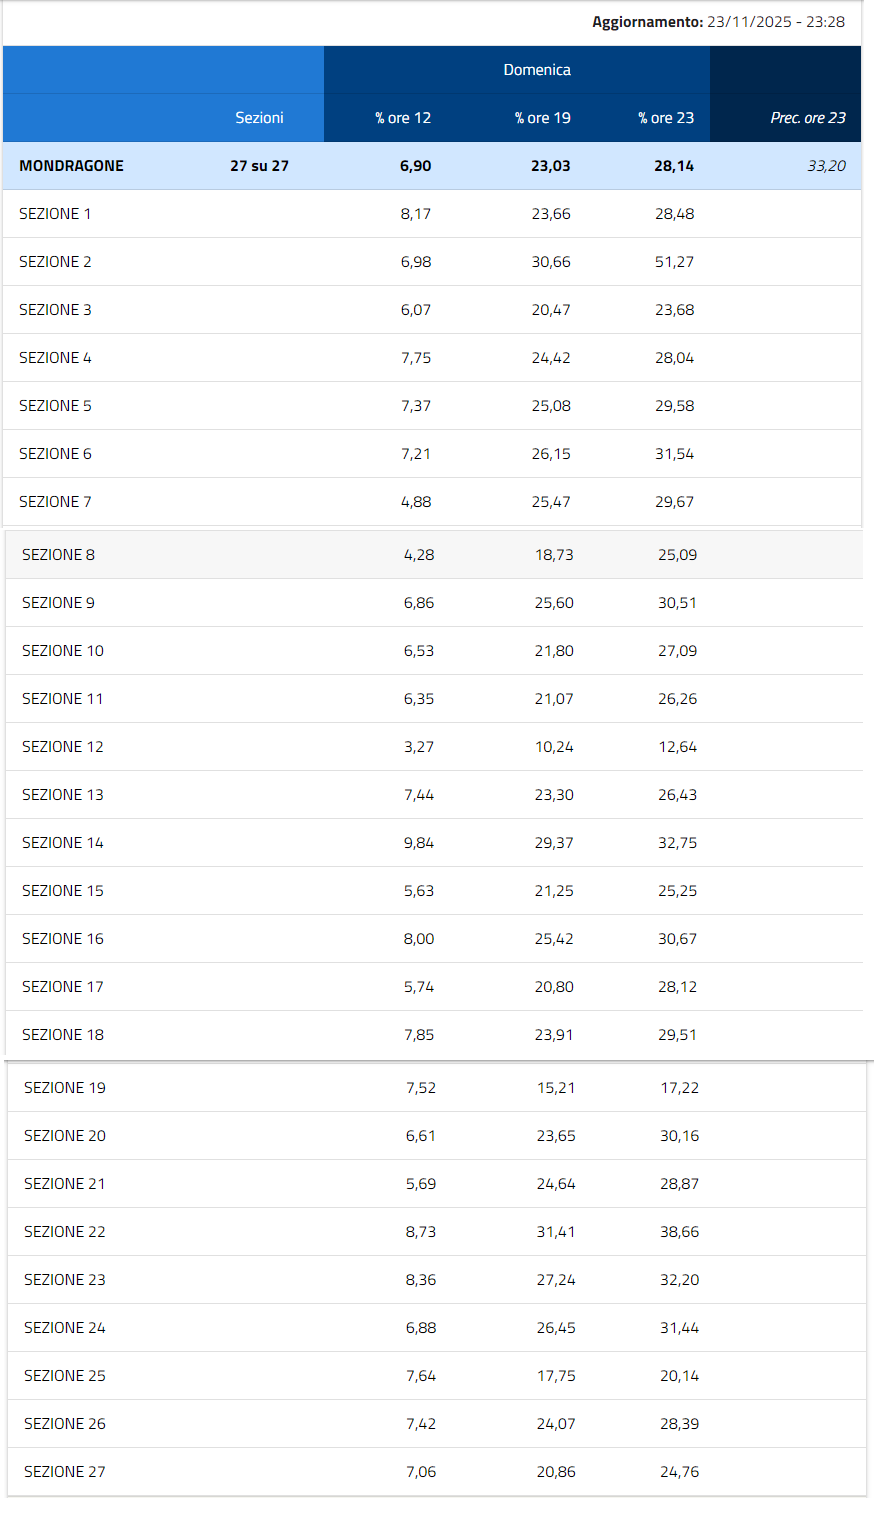The image size is (874, 1514).
Task: Click the SEZIONE 5 row label
Action: point(55,406)
